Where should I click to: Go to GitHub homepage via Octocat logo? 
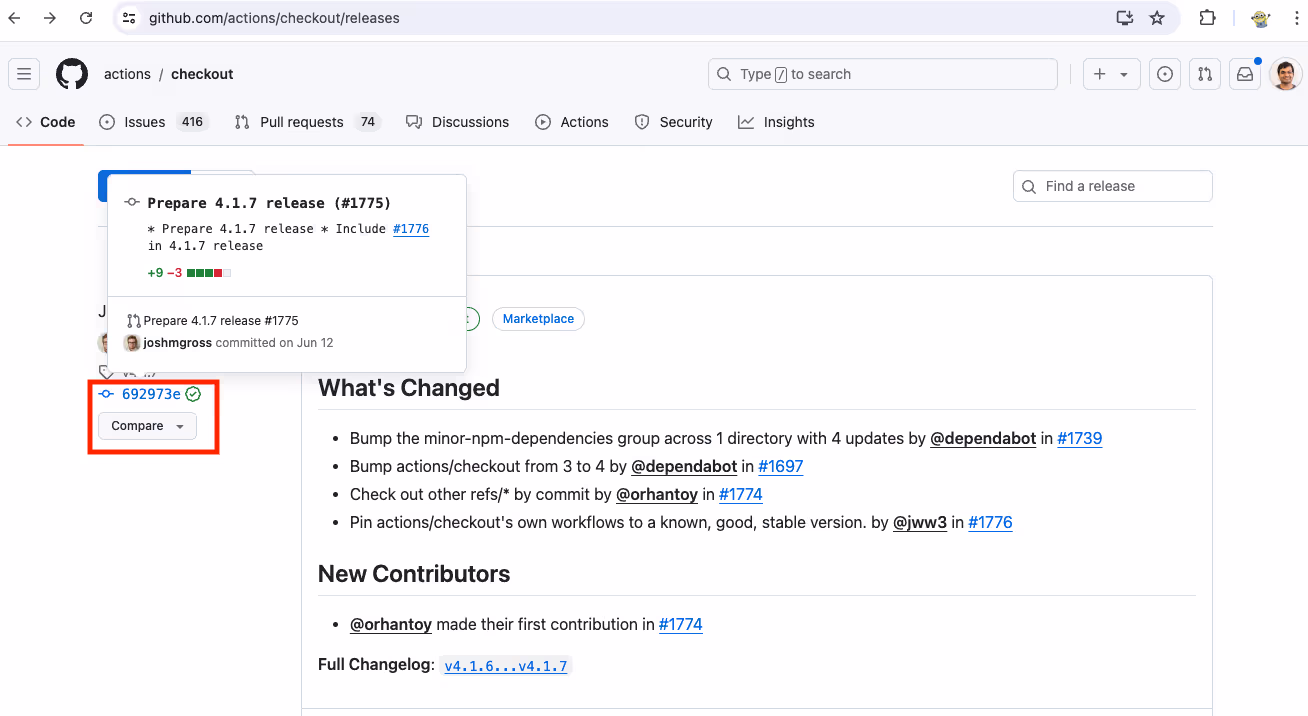click(72, 74)
